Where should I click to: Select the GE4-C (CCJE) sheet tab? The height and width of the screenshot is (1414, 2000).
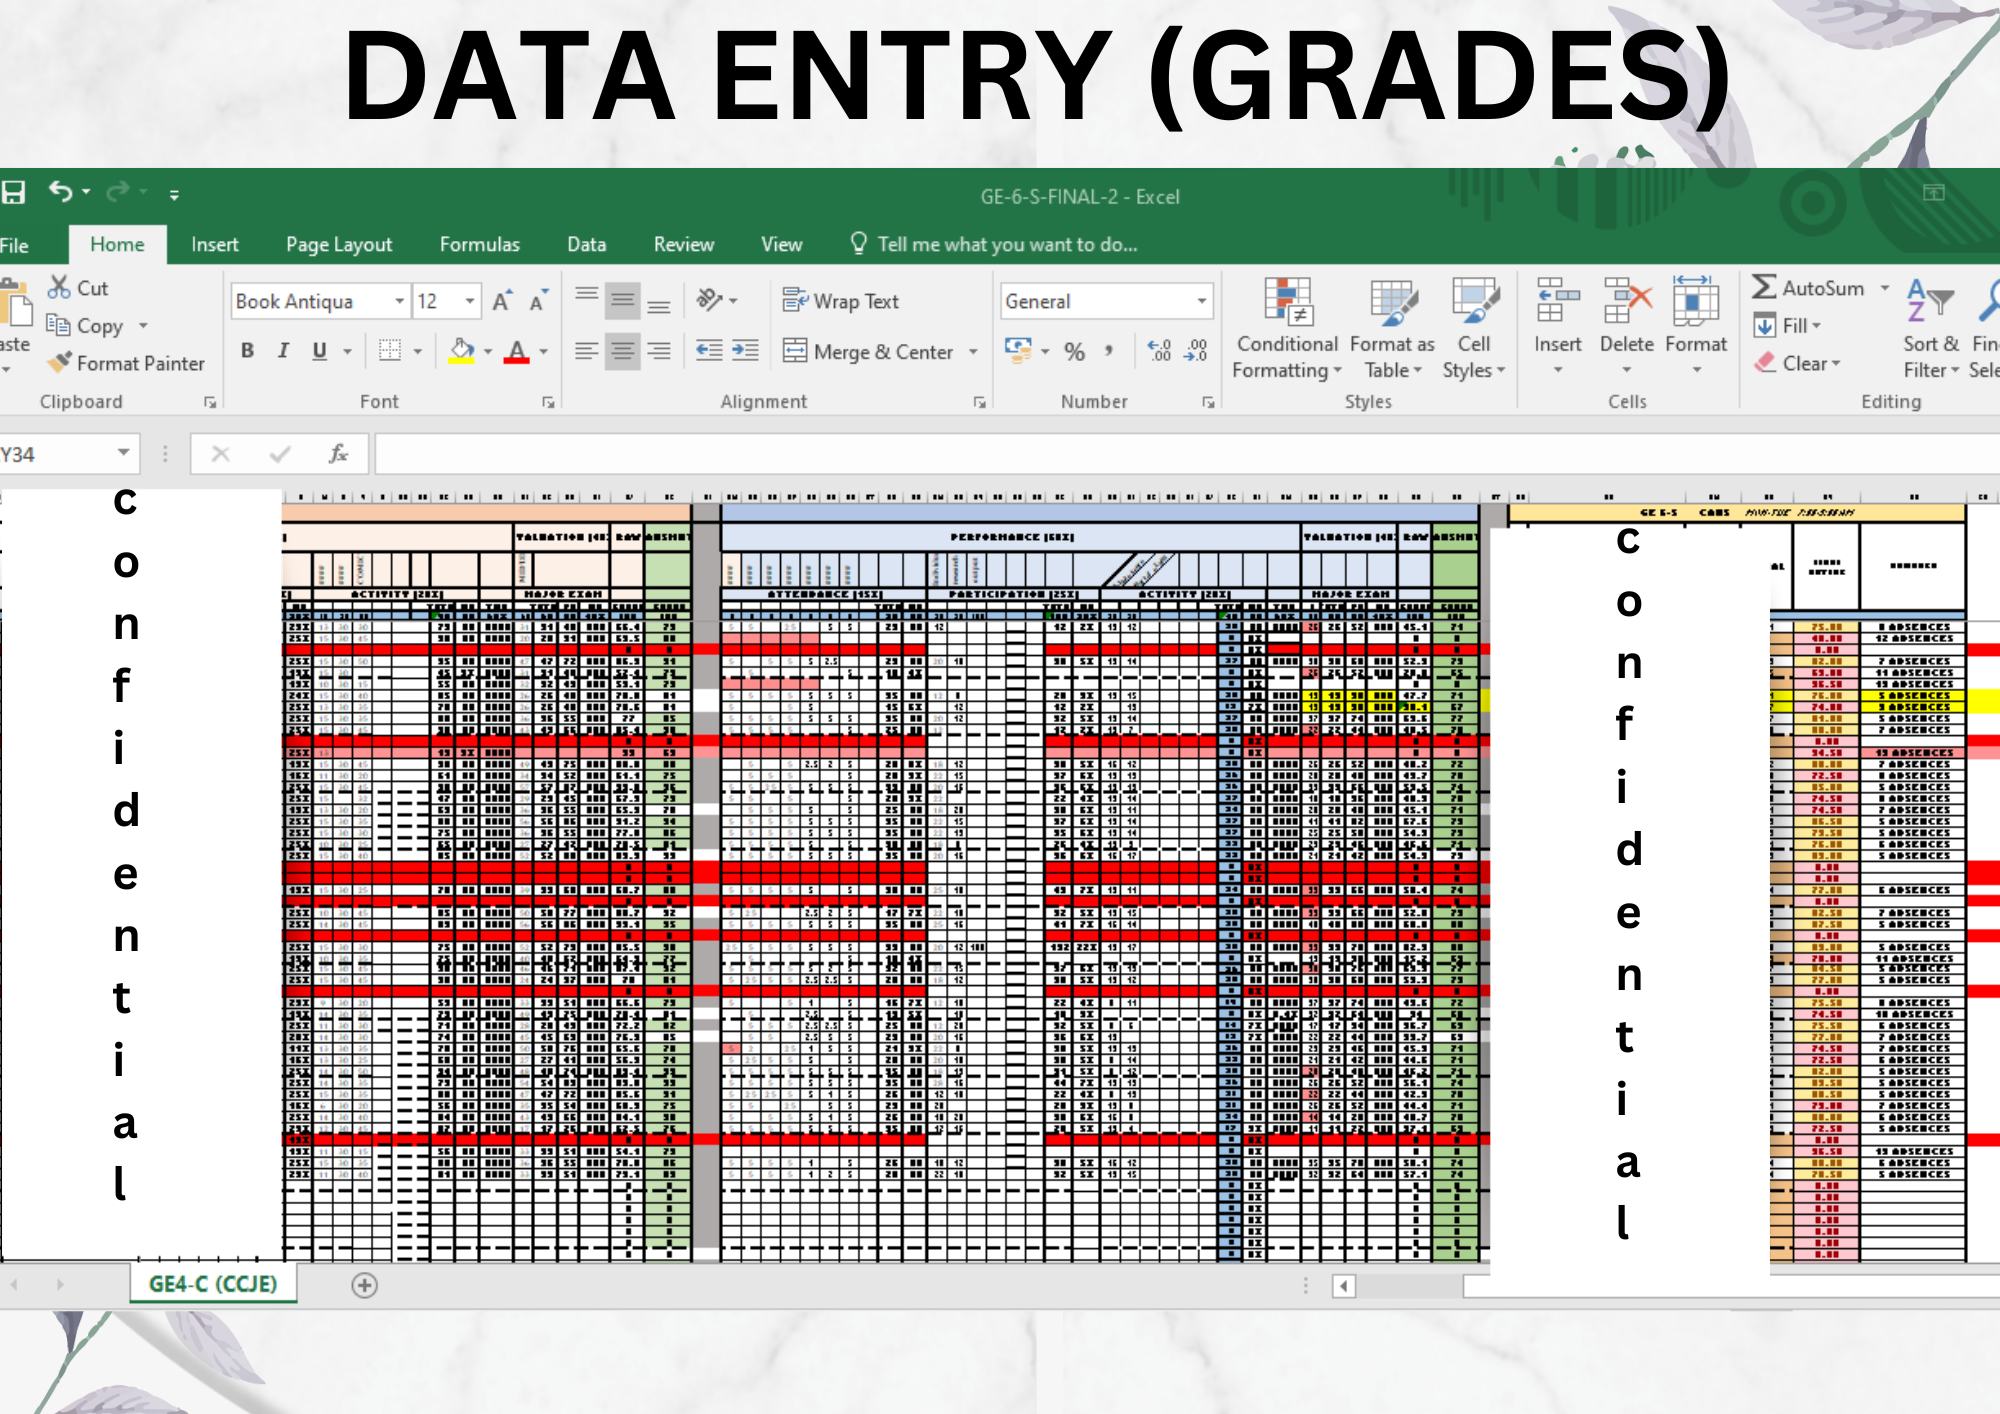coord(213,1283)
